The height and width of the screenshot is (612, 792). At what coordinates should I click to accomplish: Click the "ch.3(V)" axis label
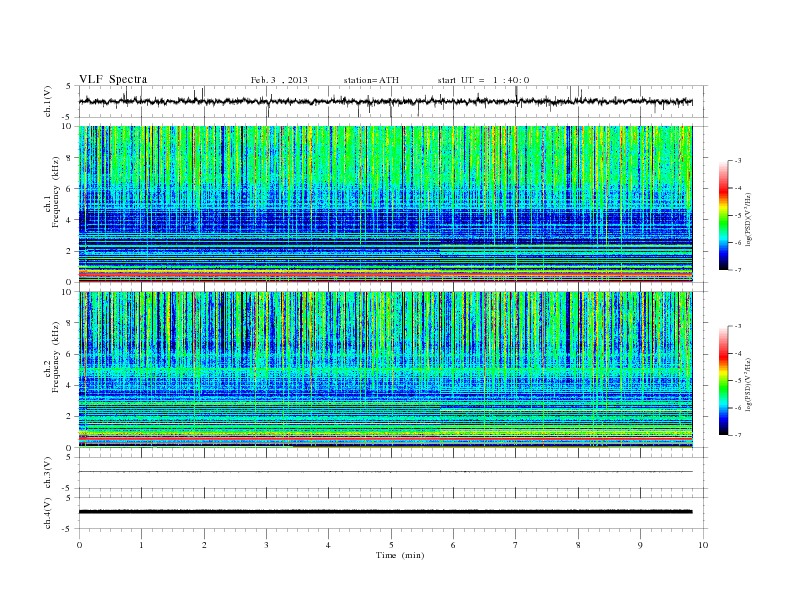(48, 473)
